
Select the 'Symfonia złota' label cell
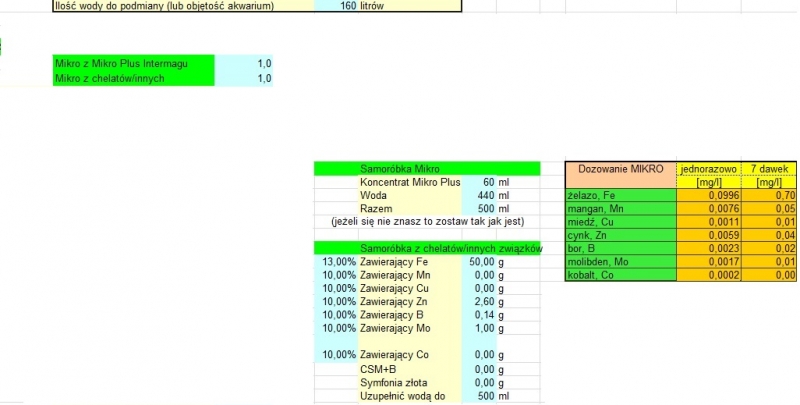(410, 383)
